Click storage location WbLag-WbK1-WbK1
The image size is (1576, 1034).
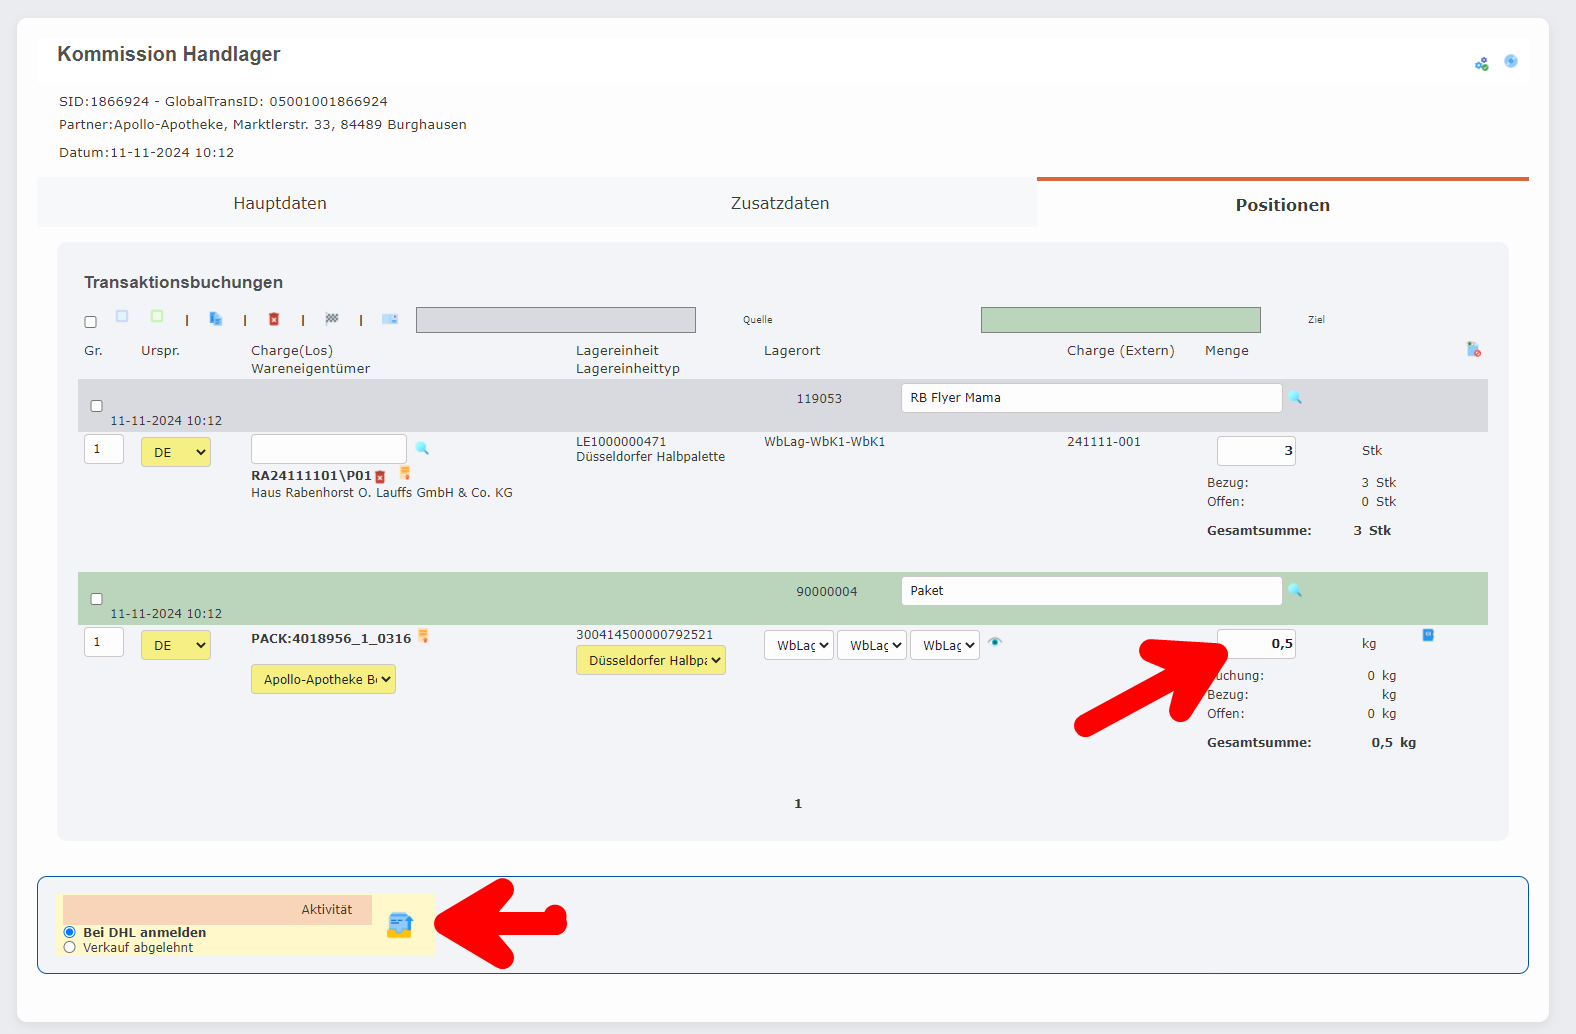825,441
